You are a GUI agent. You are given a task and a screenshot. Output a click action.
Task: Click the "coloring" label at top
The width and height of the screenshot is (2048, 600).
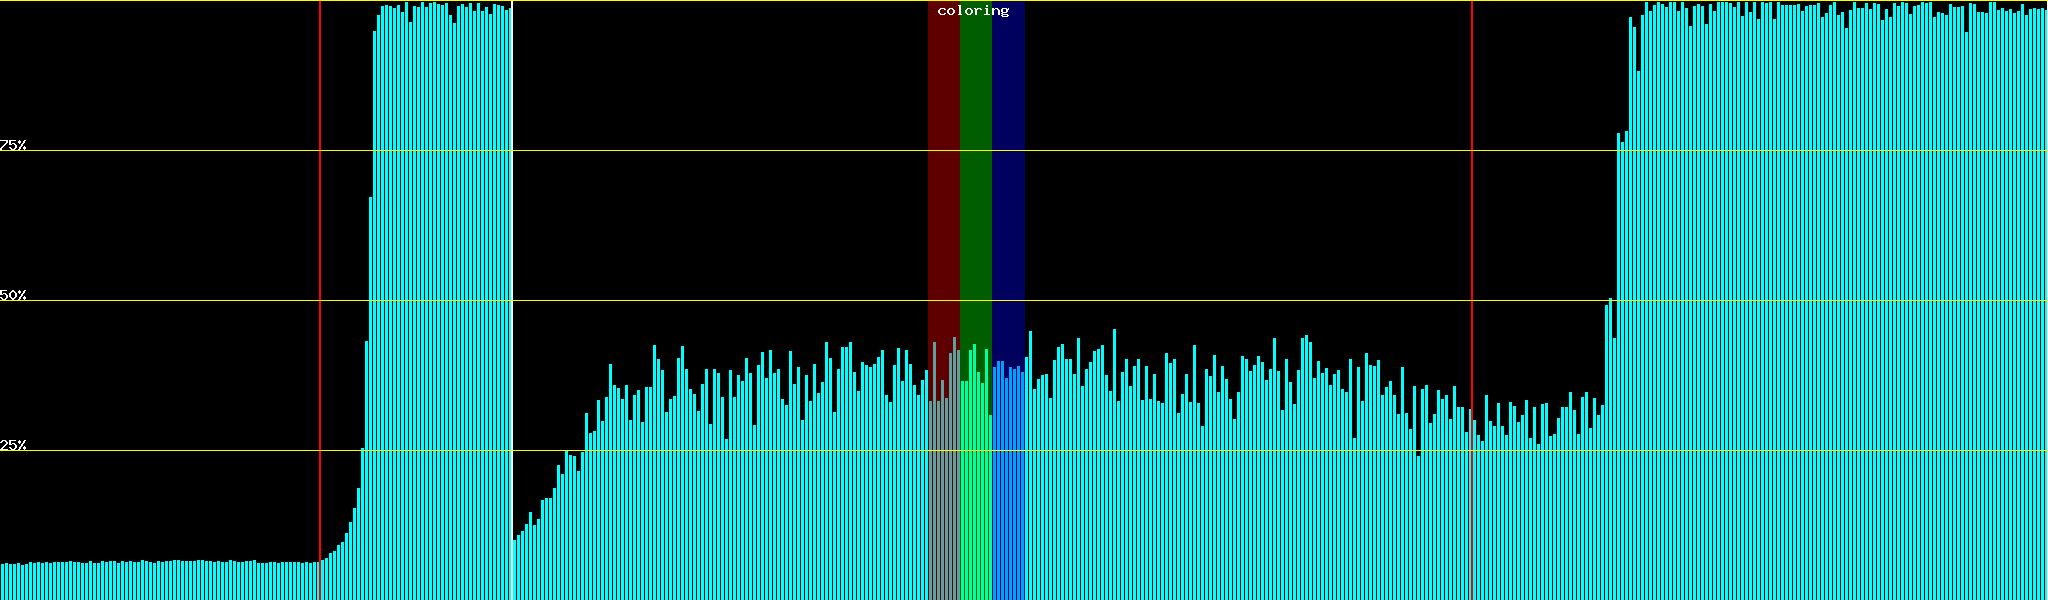click(973, 11)
